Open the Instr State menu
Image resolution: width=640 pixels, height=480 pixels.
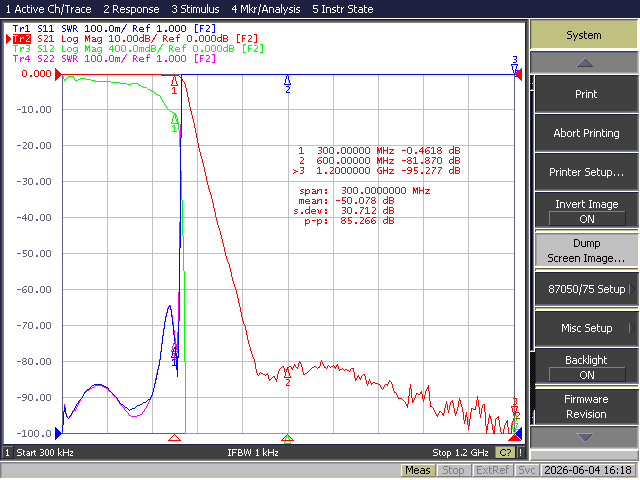(342, 9)
